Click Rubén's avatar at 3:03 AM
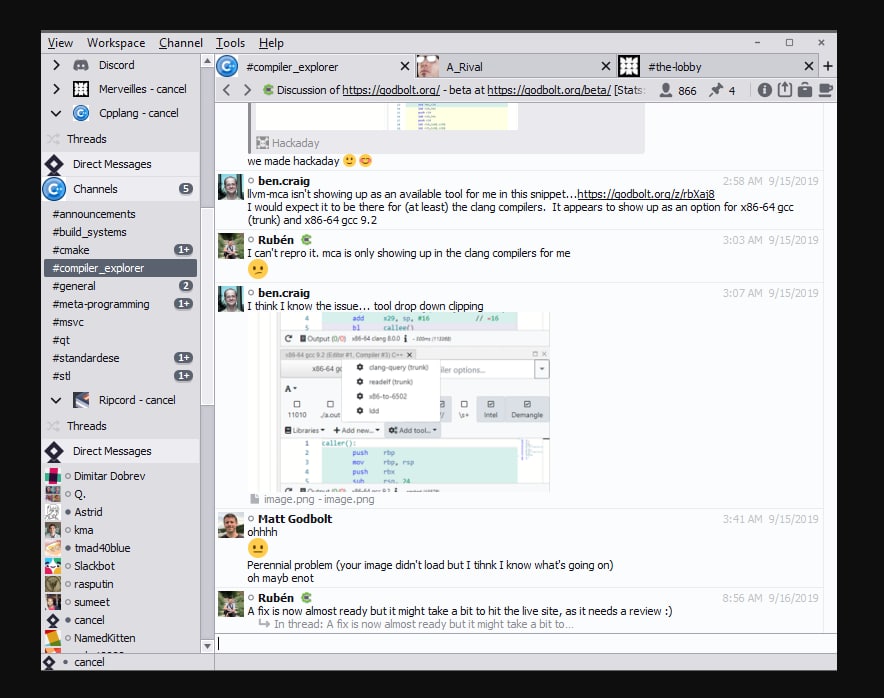Screen dimensions: 884x698 point(231,246)
